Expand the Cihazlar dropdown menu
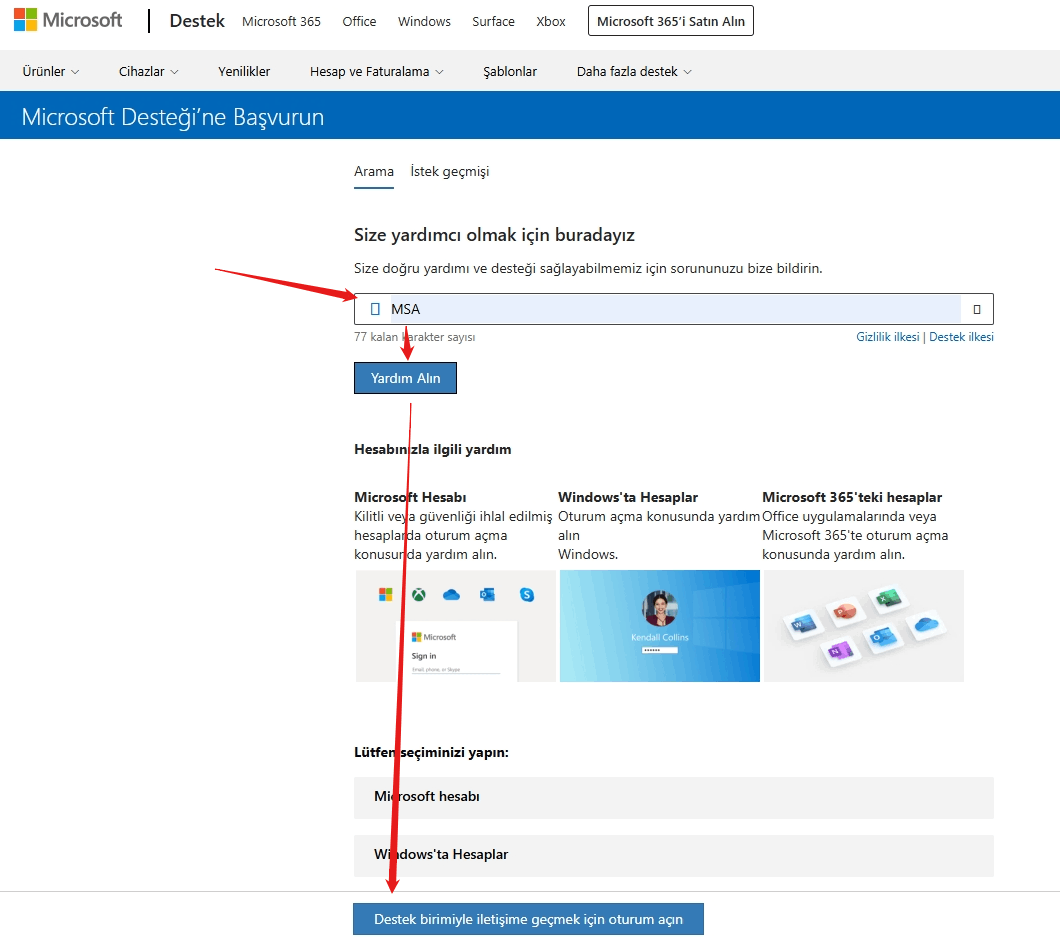Image resolution: width=1060 pixels, height=938 pixels. (149, 72)
